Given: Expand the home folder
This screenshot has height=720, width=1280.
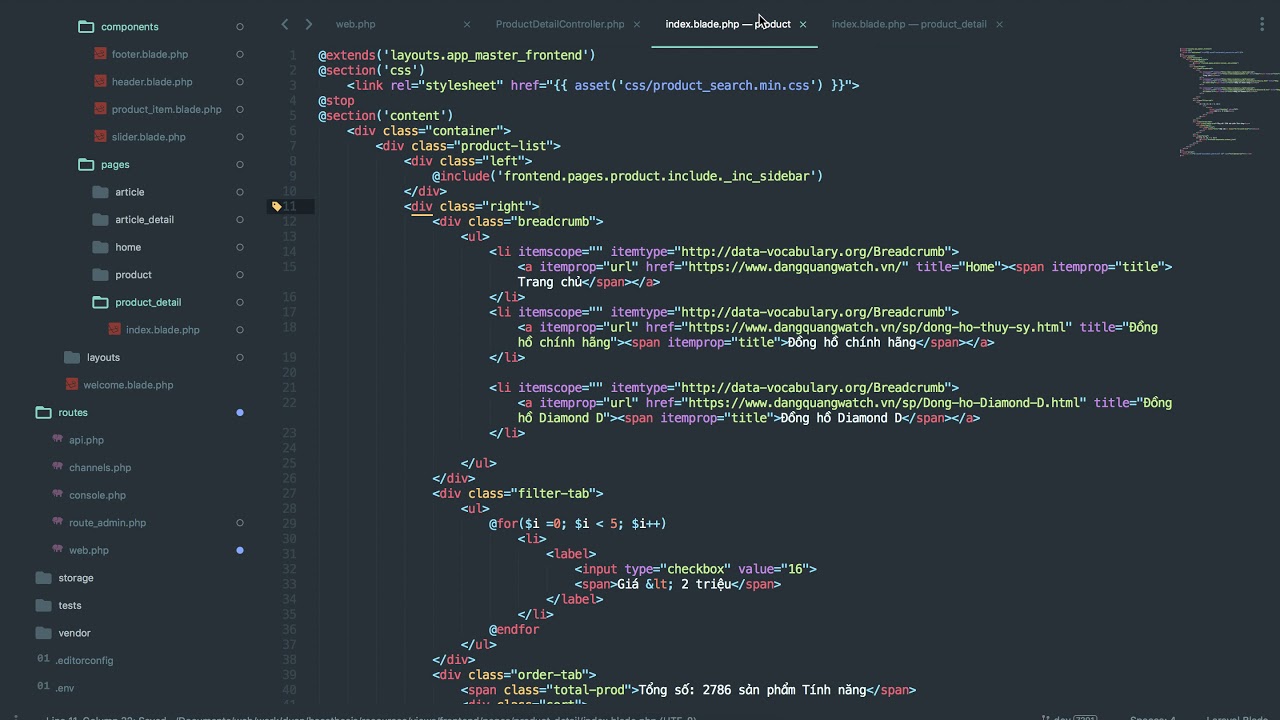Looking at the screenshot, I should tap(100, 247).
